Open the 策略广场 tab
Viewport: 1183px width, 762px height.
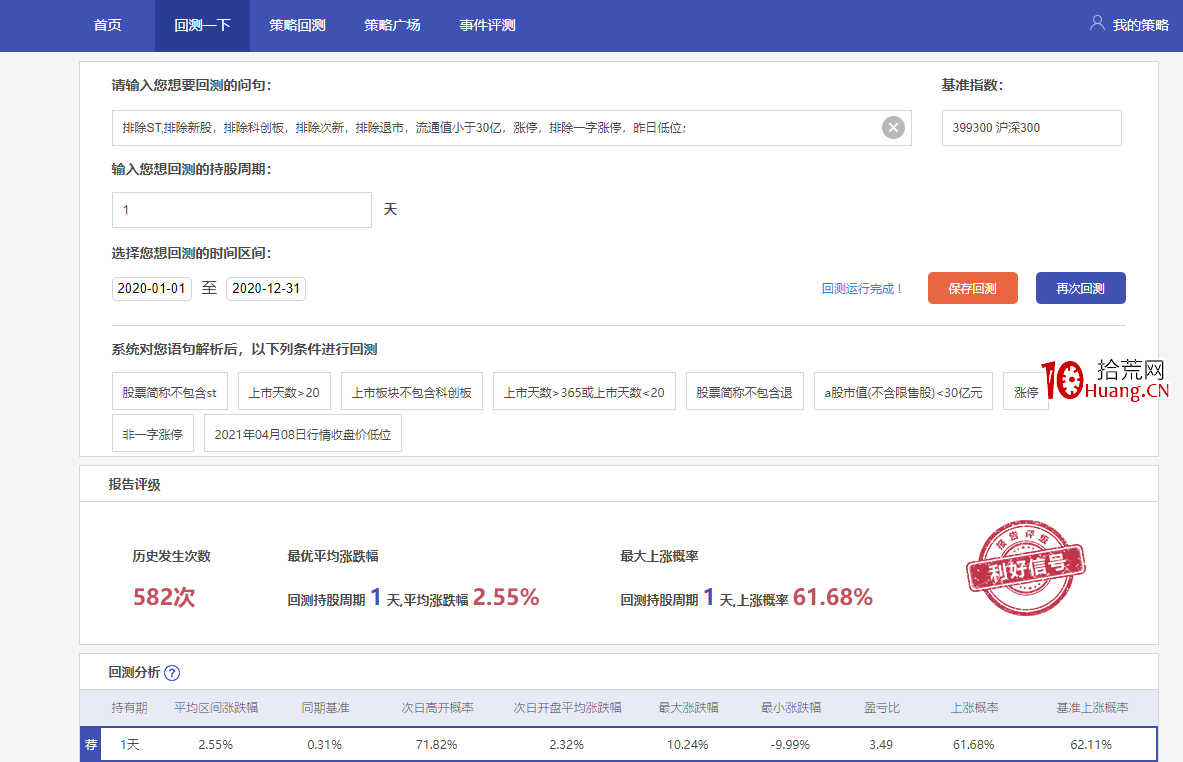[392, 25]
